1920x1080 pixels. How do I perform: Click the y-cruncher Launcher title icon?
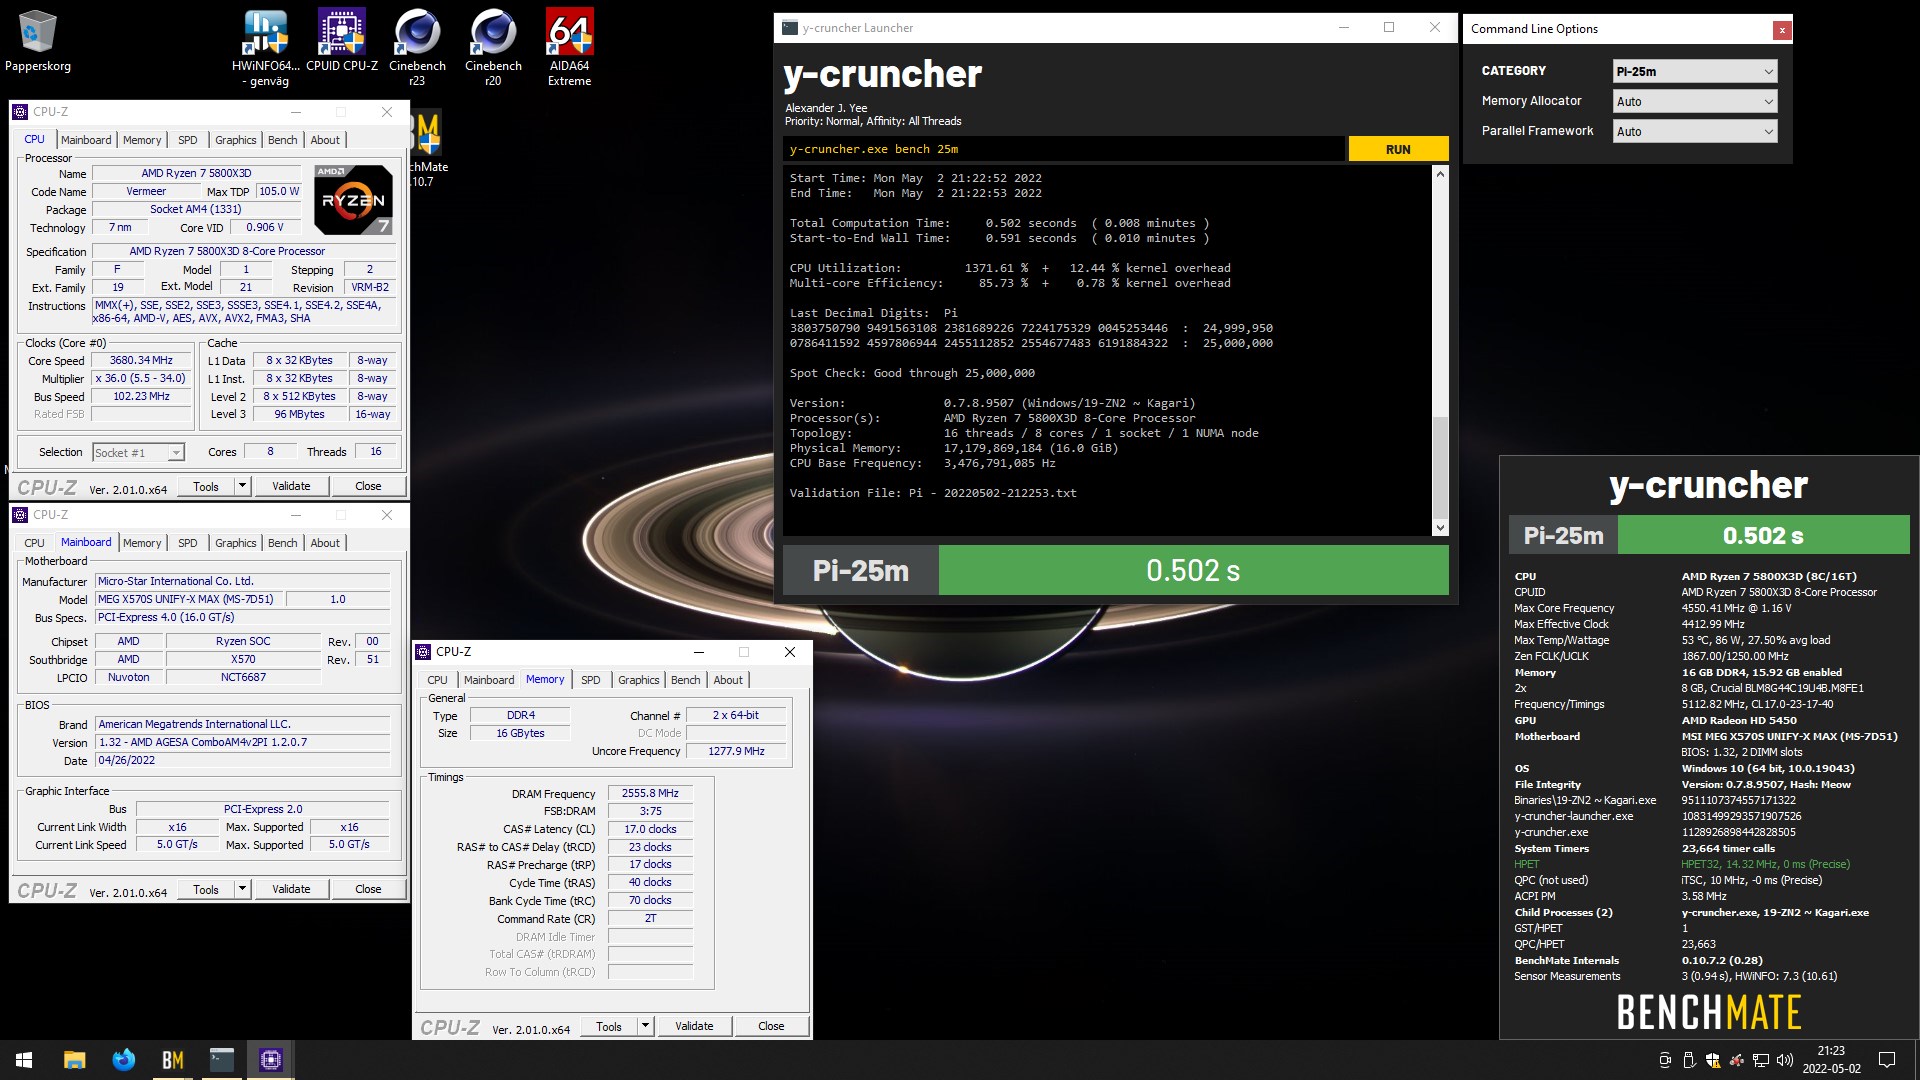(790, 28)
